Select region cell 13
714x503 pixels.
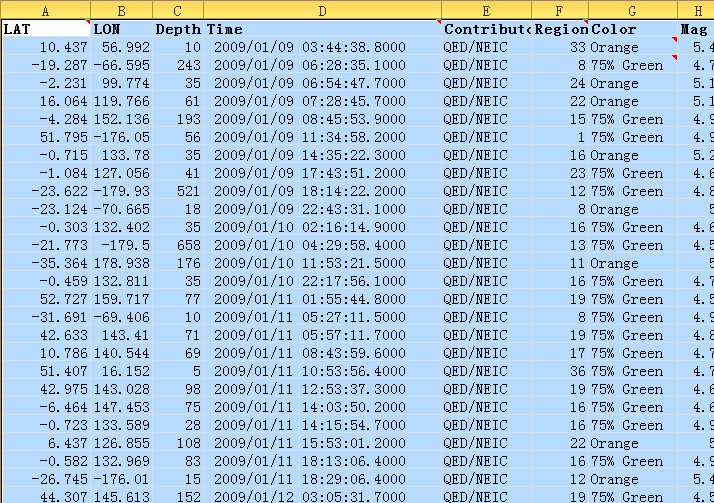tap(560, 244)
